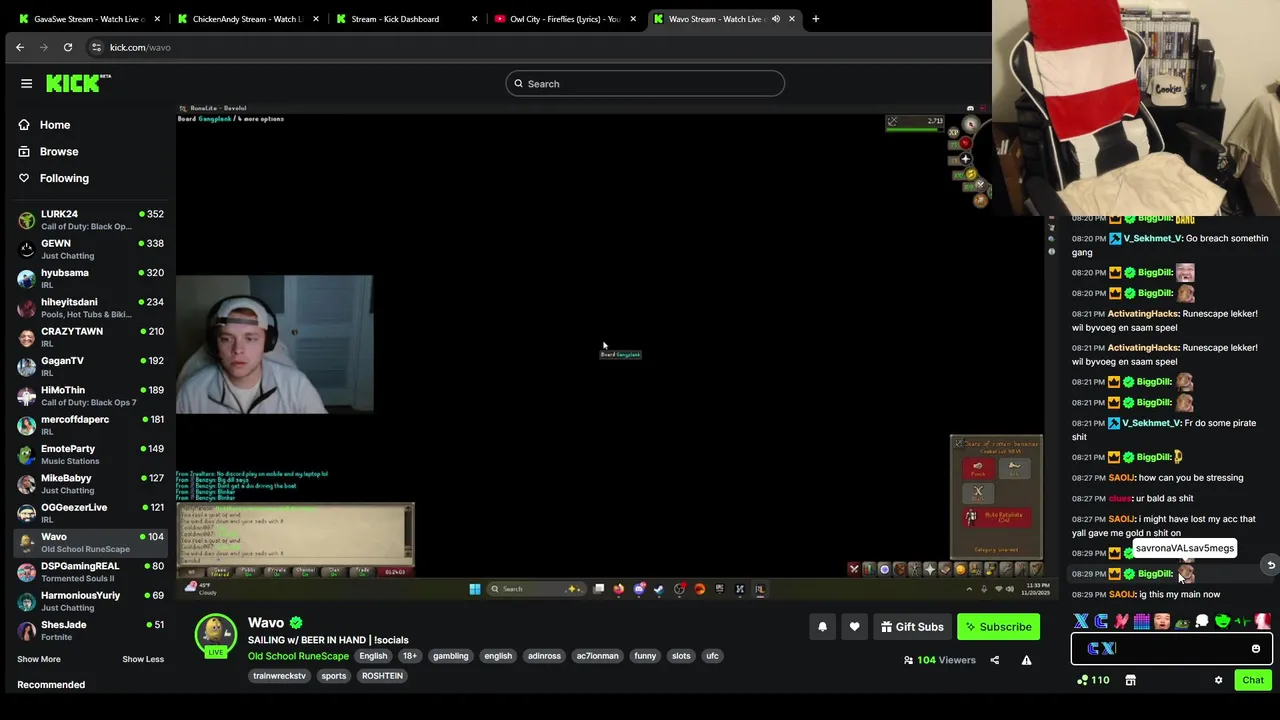Open LURK24 channel in sidebar
Viewport: 1280px width, 720px height.
coord(90,220)
